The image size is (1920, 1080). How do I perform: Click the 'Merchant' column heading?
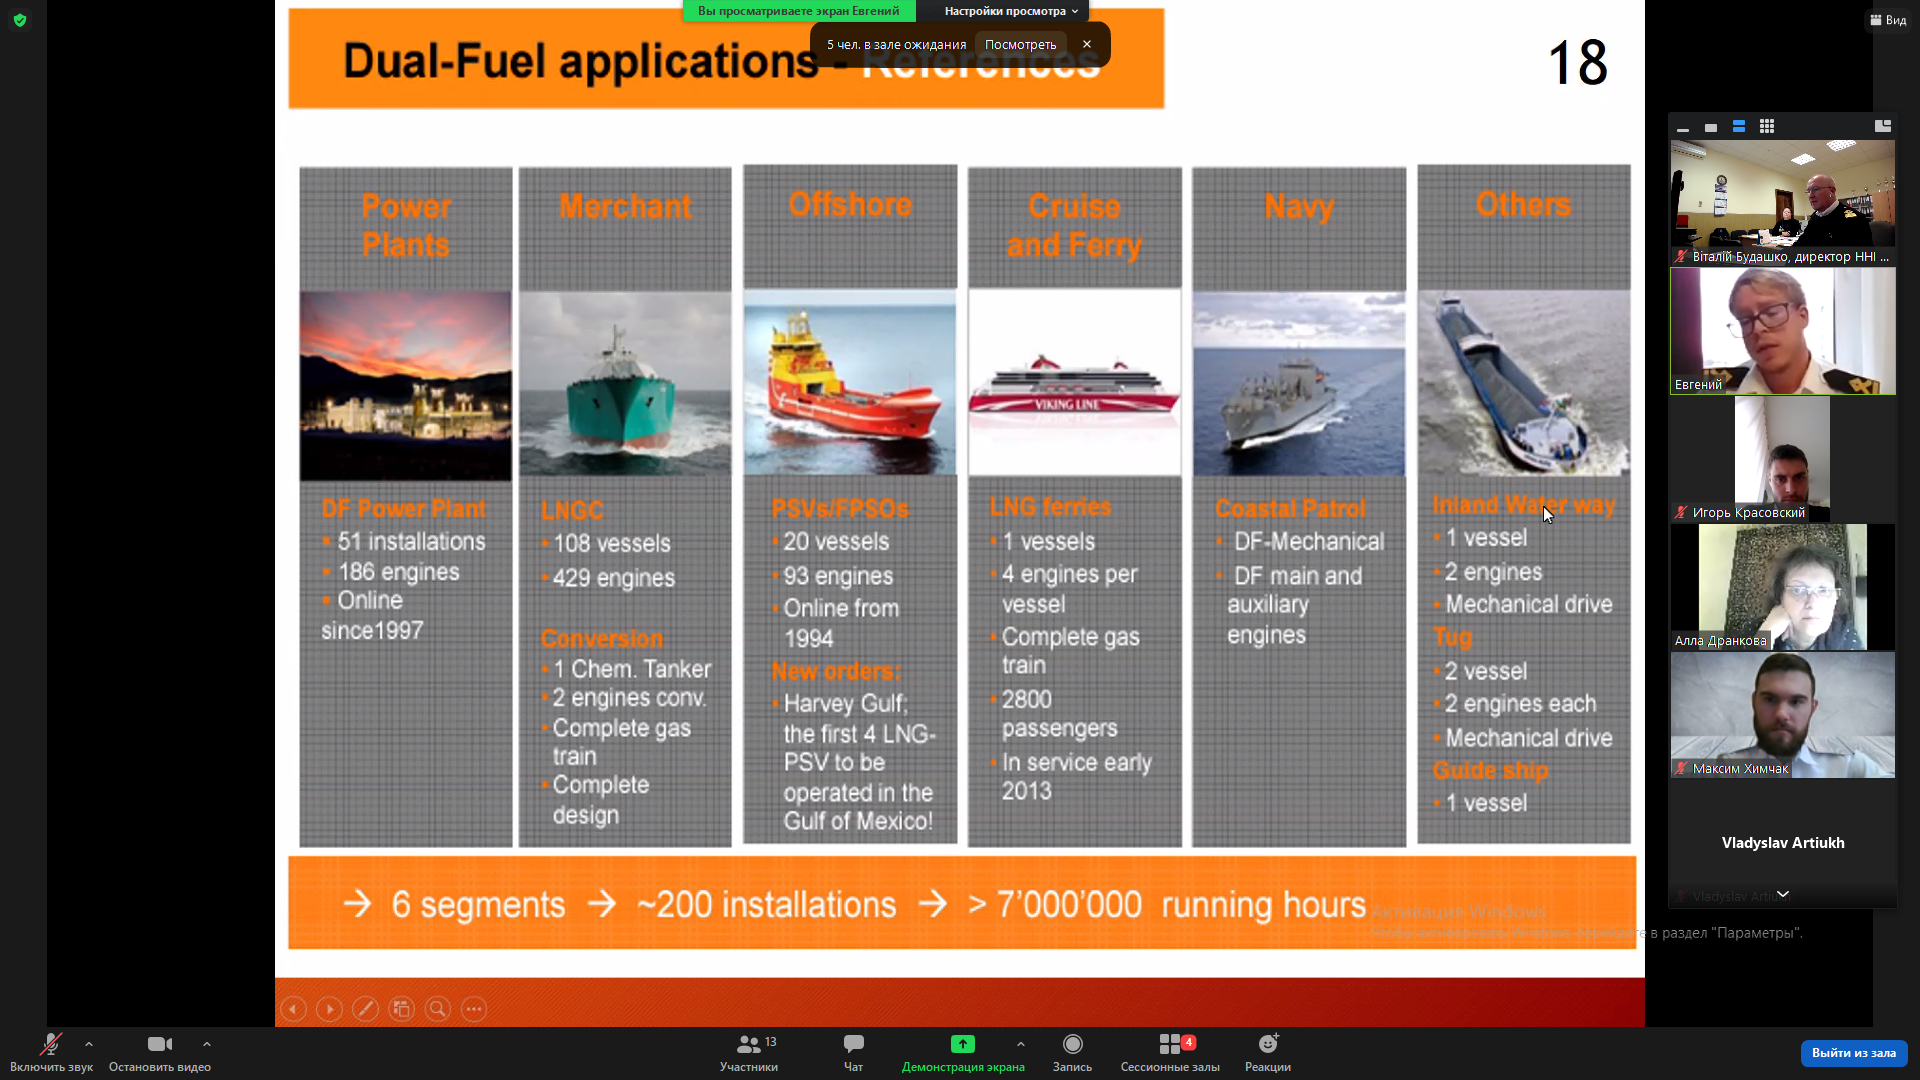coord(625,206)
